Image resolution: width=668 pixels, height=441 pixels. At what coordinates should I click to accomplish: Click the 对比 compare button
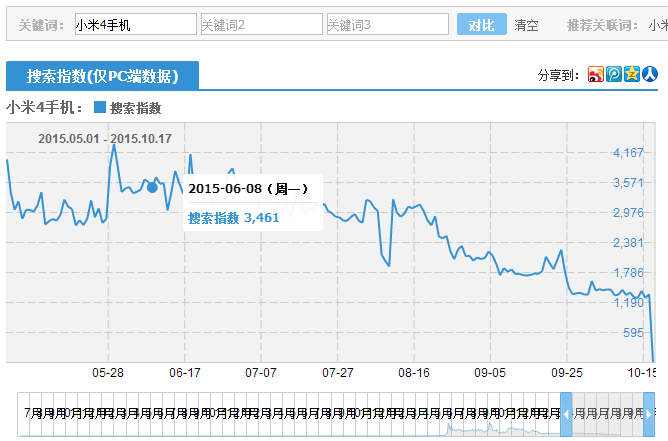point(482,24)
